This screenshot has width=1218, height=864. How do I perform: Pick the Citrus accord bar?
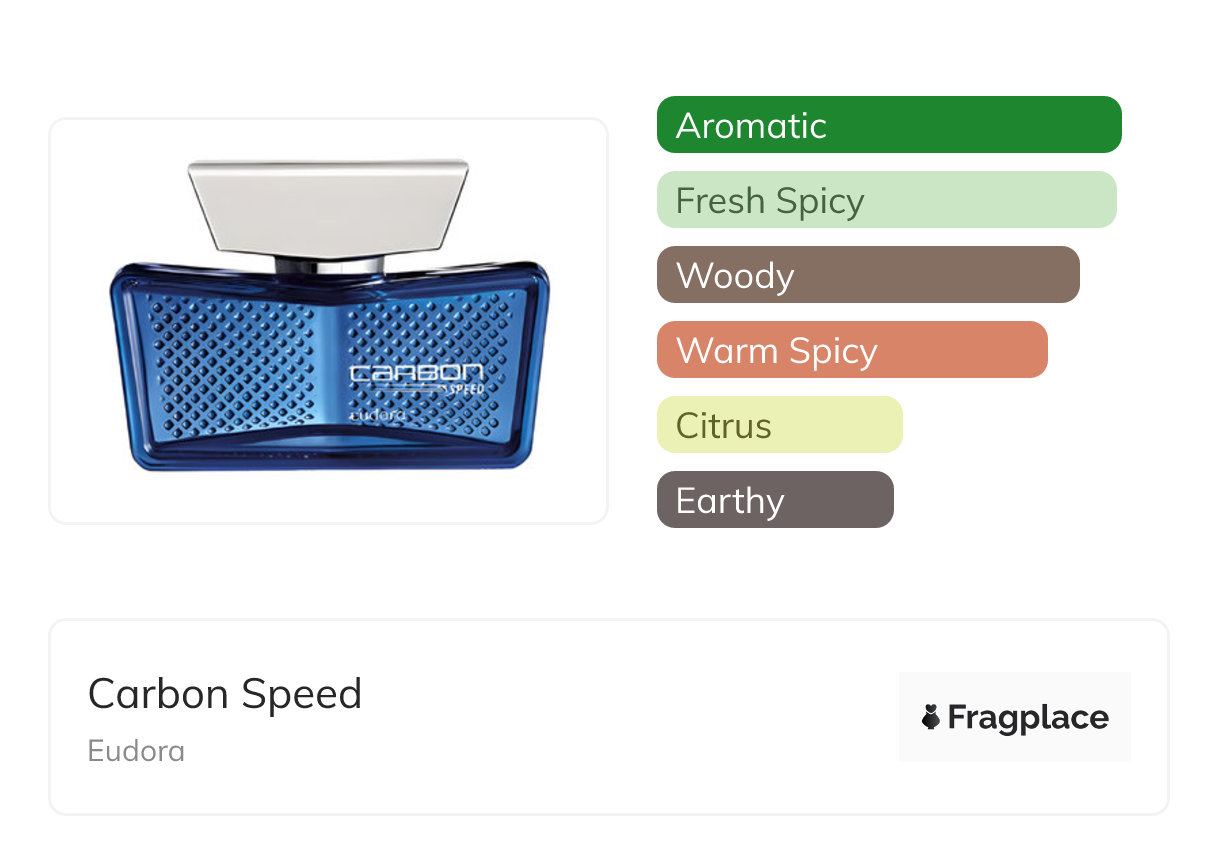pos(779,425)
